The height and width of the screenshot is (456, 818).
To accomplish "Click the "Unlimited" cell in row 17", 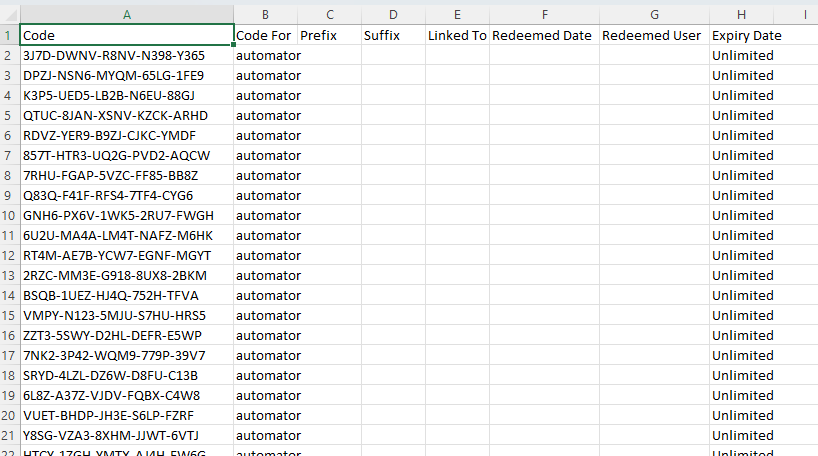I will click(742, 355).
